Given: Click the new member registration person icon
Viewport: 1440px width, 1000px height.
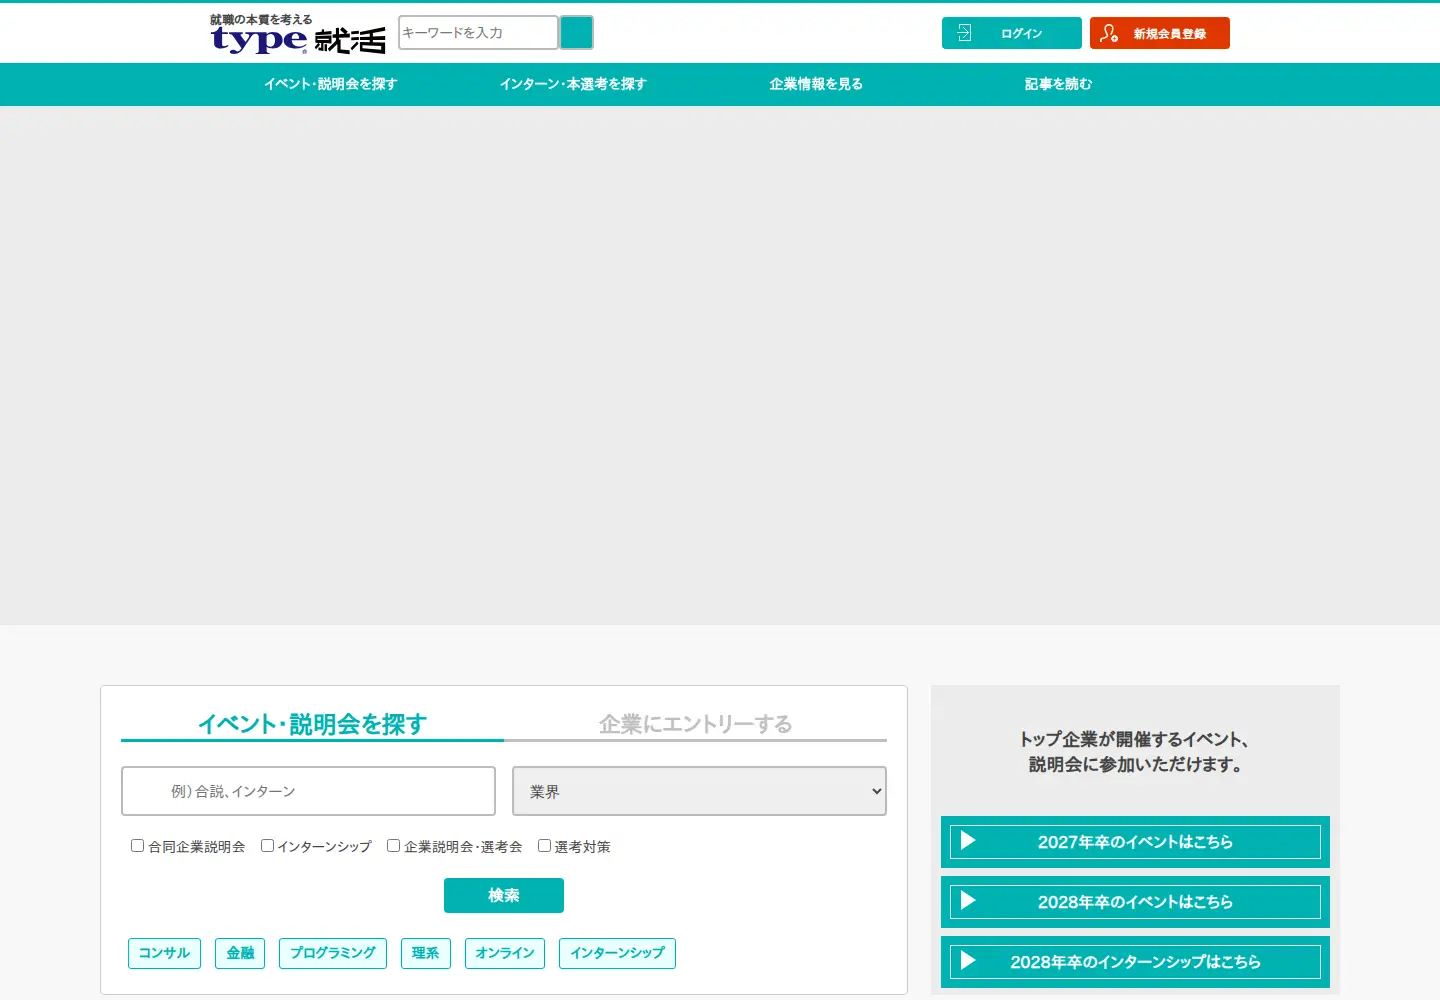Looking at the screenshot, I should pos(1108,33).
